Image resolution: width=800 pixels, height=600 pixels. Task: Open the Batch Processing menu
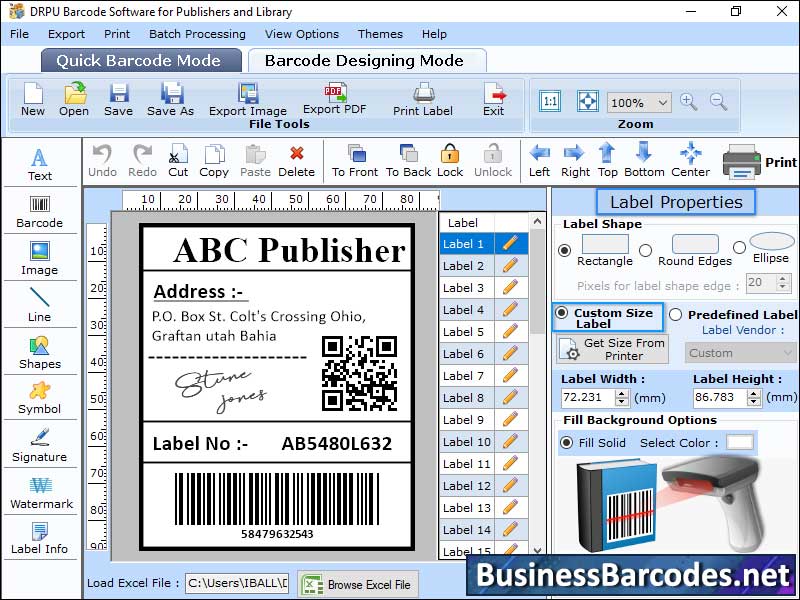[197, 33]
